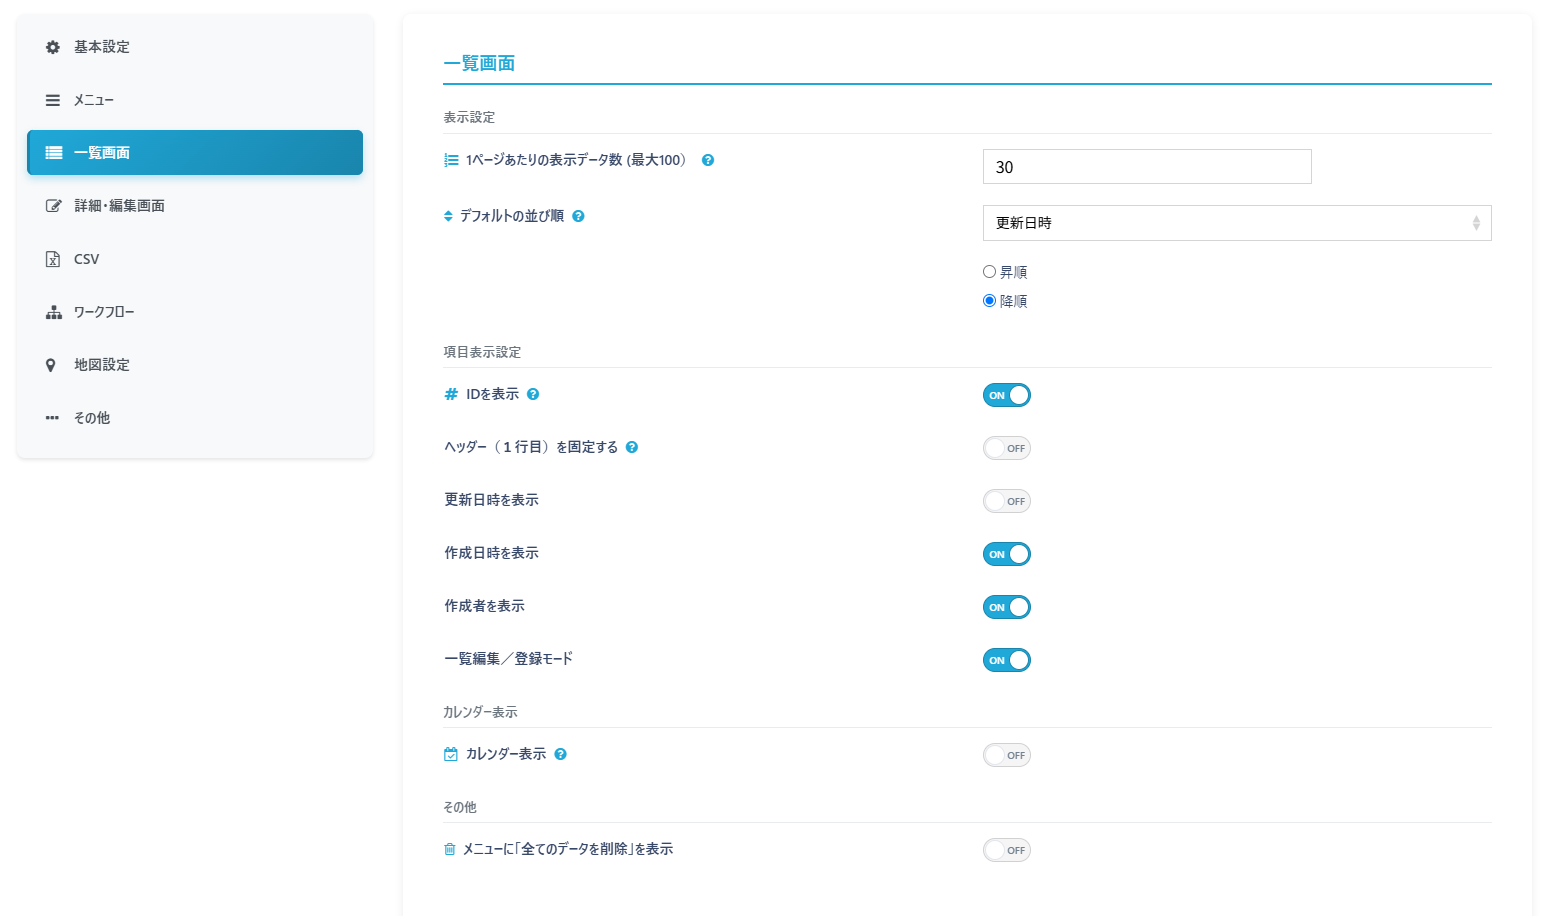
Task: Click the help icon next to デフォルトの並び順
Action: coord(578,216)
